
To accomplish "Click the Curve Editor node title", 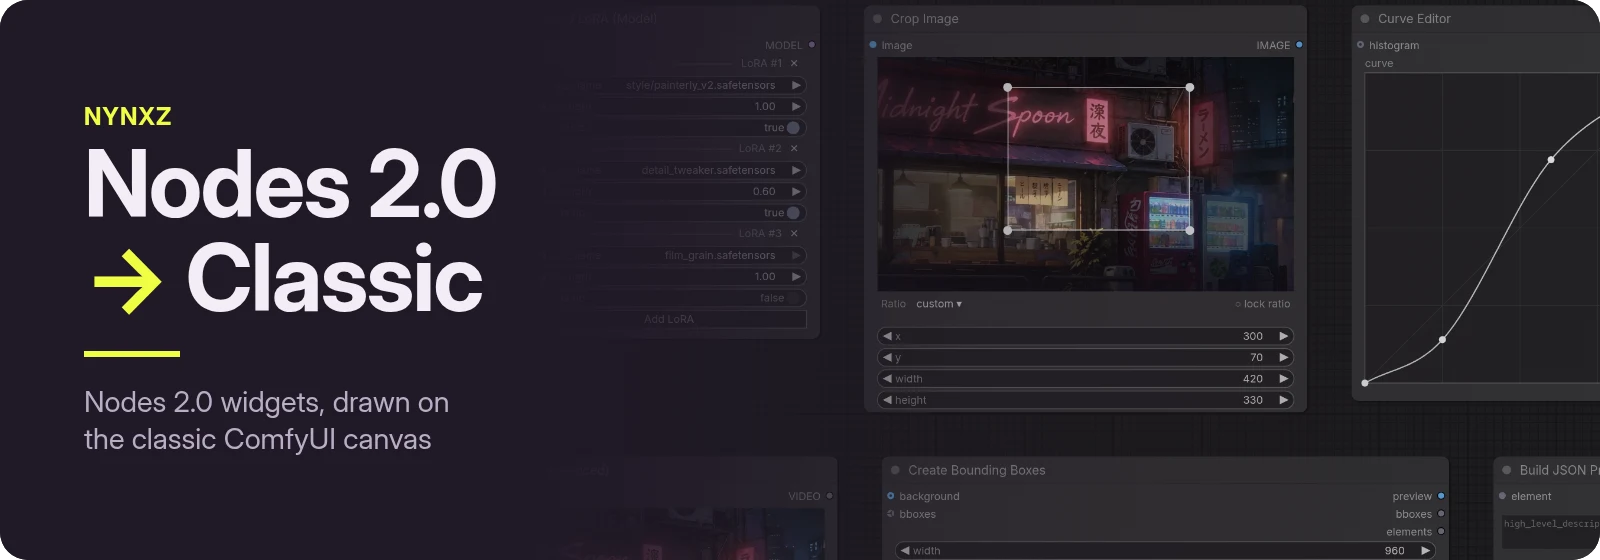I will click(1414, 19).
